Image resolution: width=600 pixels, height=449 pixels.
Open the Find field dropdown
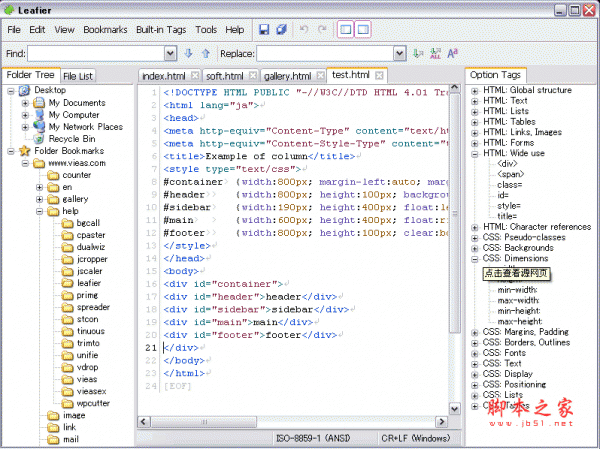click(172, 53)
